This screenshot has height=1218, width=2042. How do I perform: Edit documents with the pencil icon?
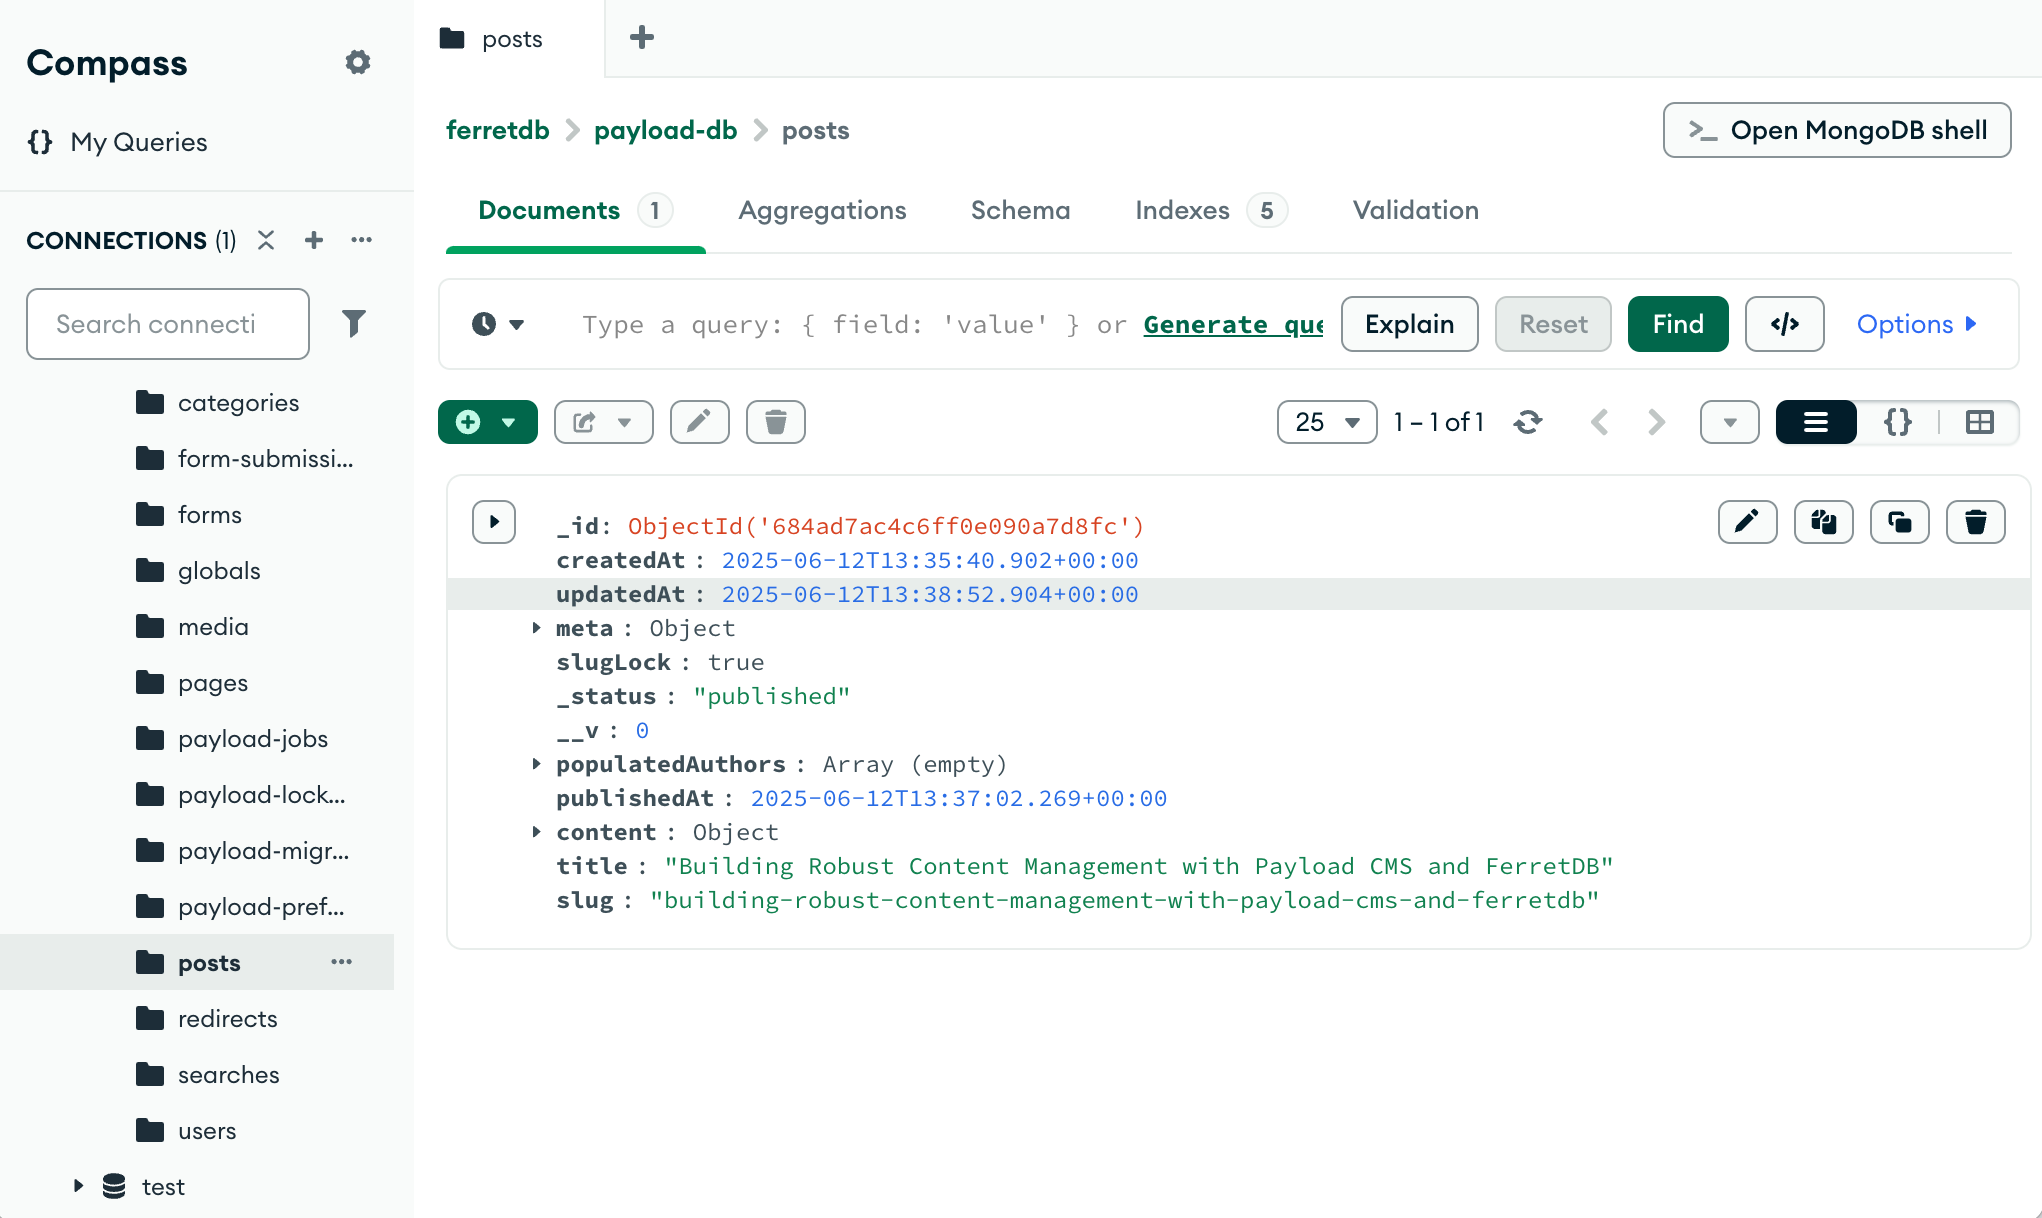(699, 421)
